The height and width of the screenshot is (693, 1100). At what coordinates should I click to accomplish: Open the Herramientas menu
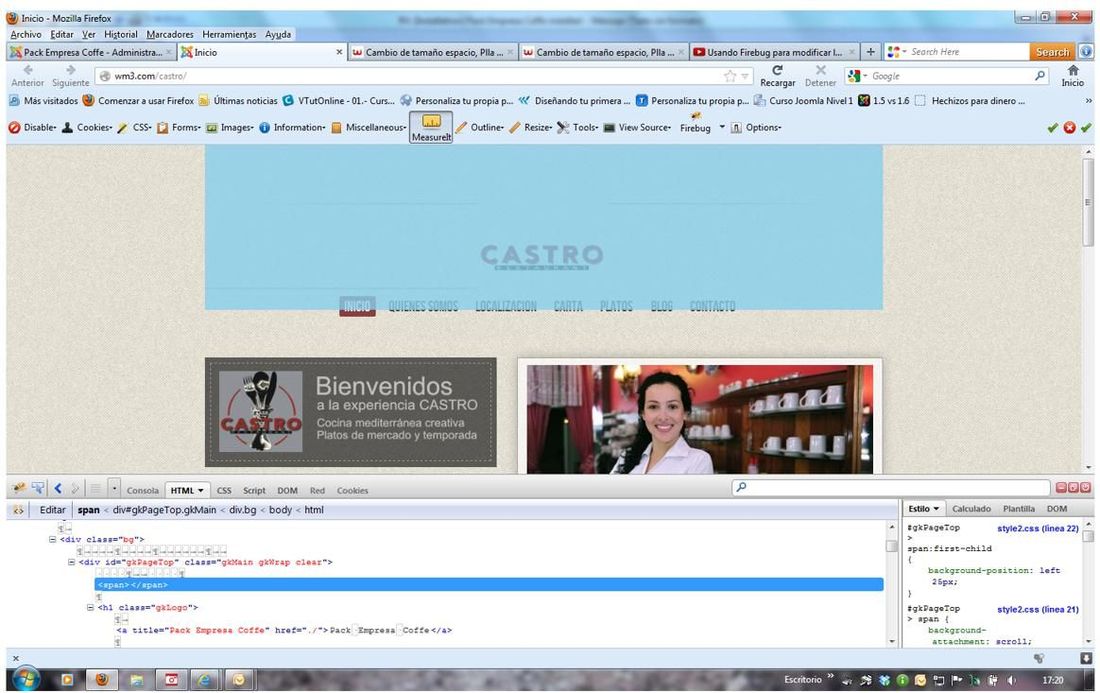click(229, 34)
